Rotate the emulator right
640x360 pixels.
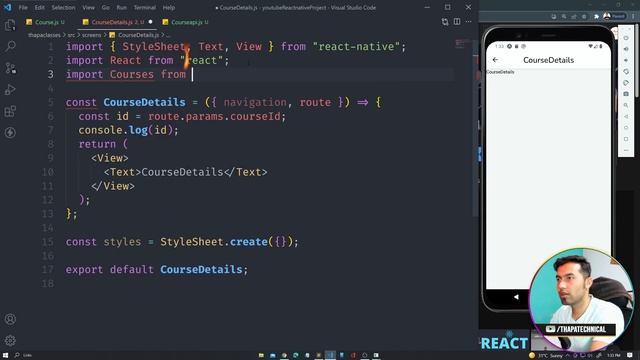pos(626,83)
